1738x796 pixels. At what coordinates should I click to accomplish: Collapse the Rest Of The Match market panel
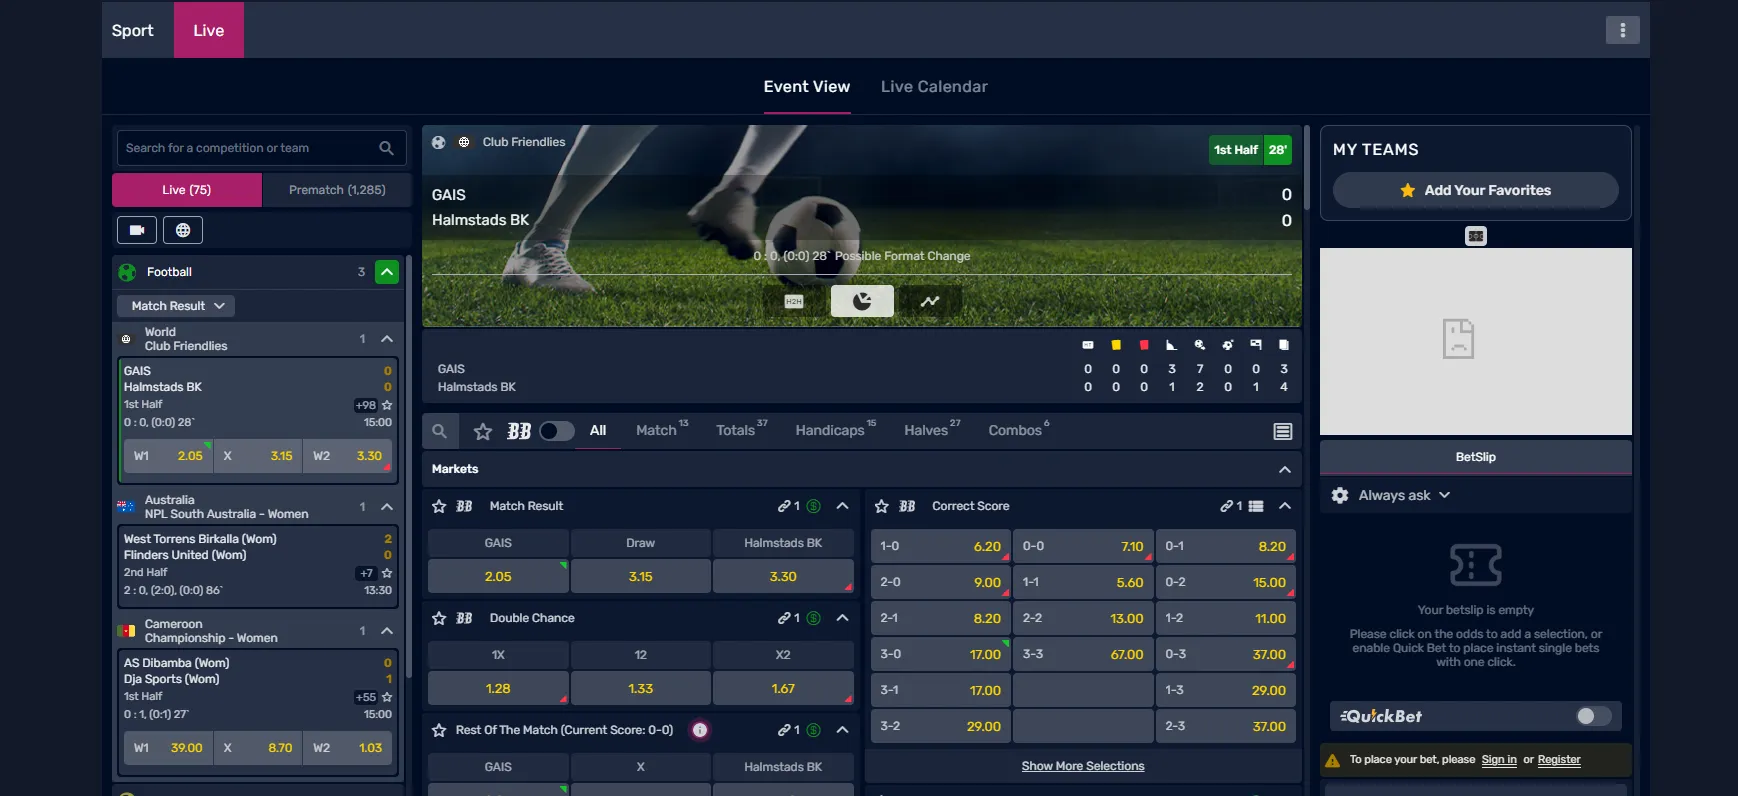(x=843, y=730)
